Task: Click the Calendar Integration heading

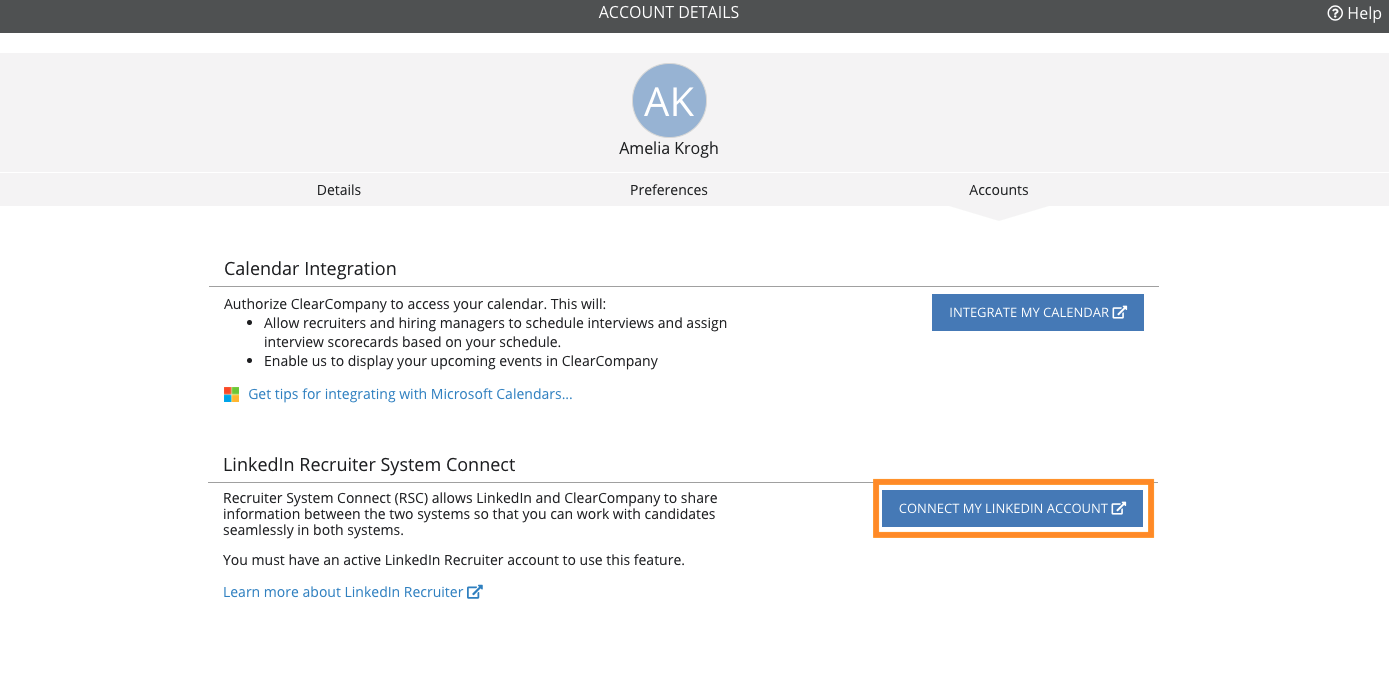Action: point(310,268)
